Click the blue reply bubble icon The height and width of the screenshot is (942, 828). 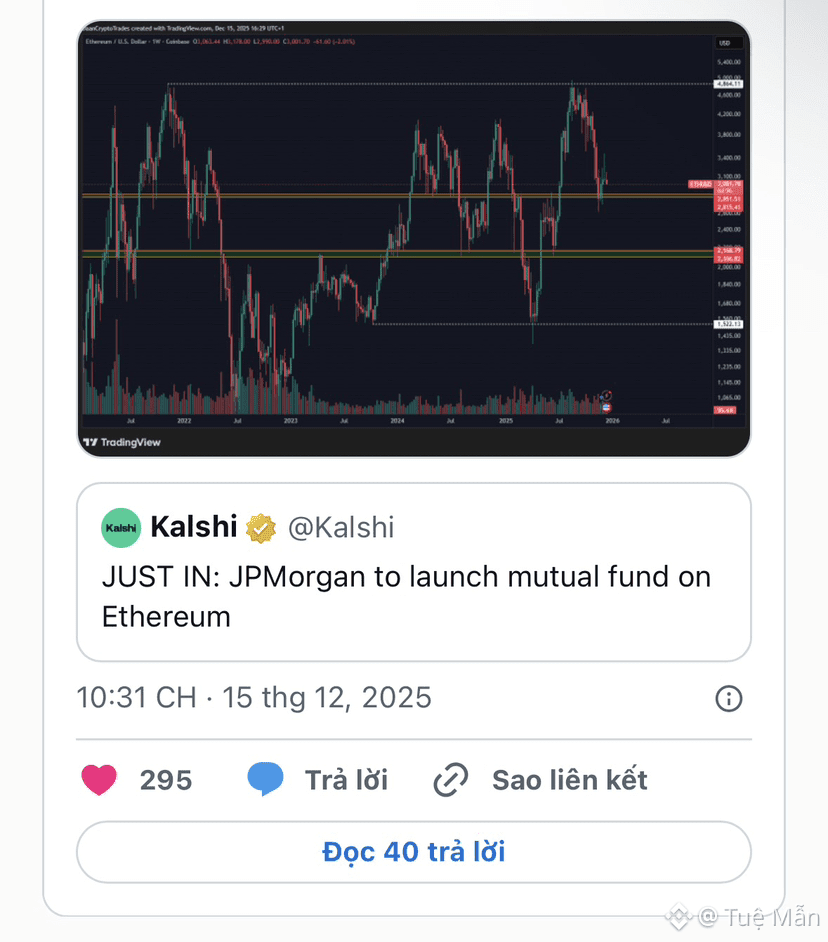pyautogui.click(x=265, y=780)
